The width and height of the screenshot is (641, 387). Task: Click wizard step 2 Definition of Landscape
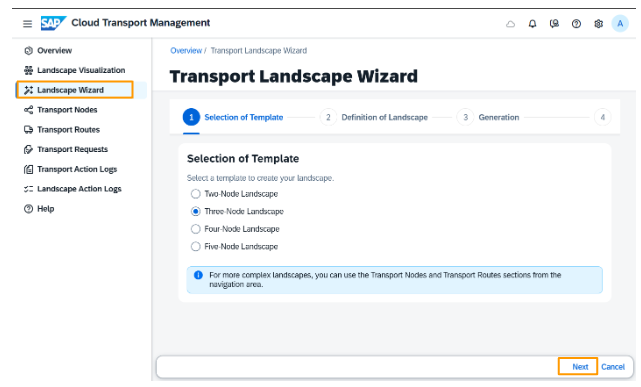(374, 117)
